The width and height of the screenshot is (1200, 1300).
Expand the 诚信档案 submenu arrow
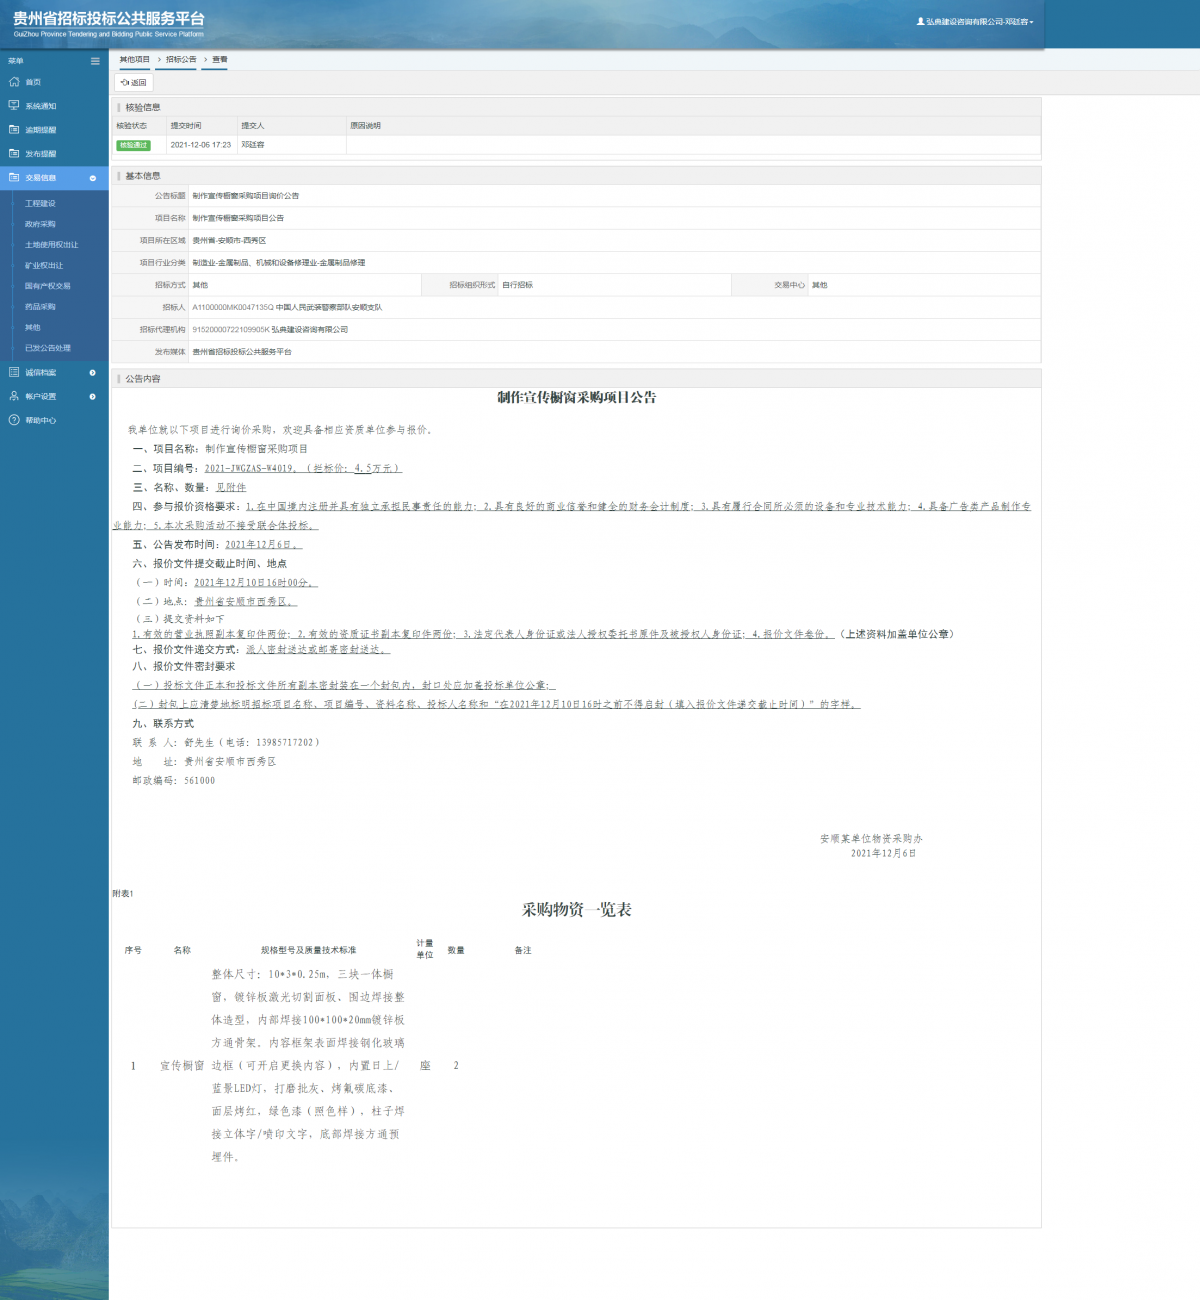click(x=93, y=373)
